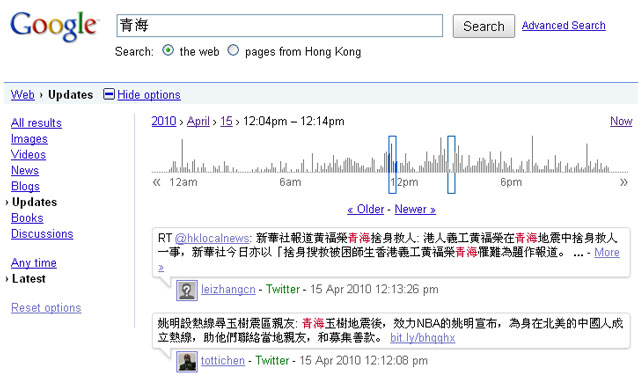
Task: Open Advanced Search link
Action: [x=563, y=25]
